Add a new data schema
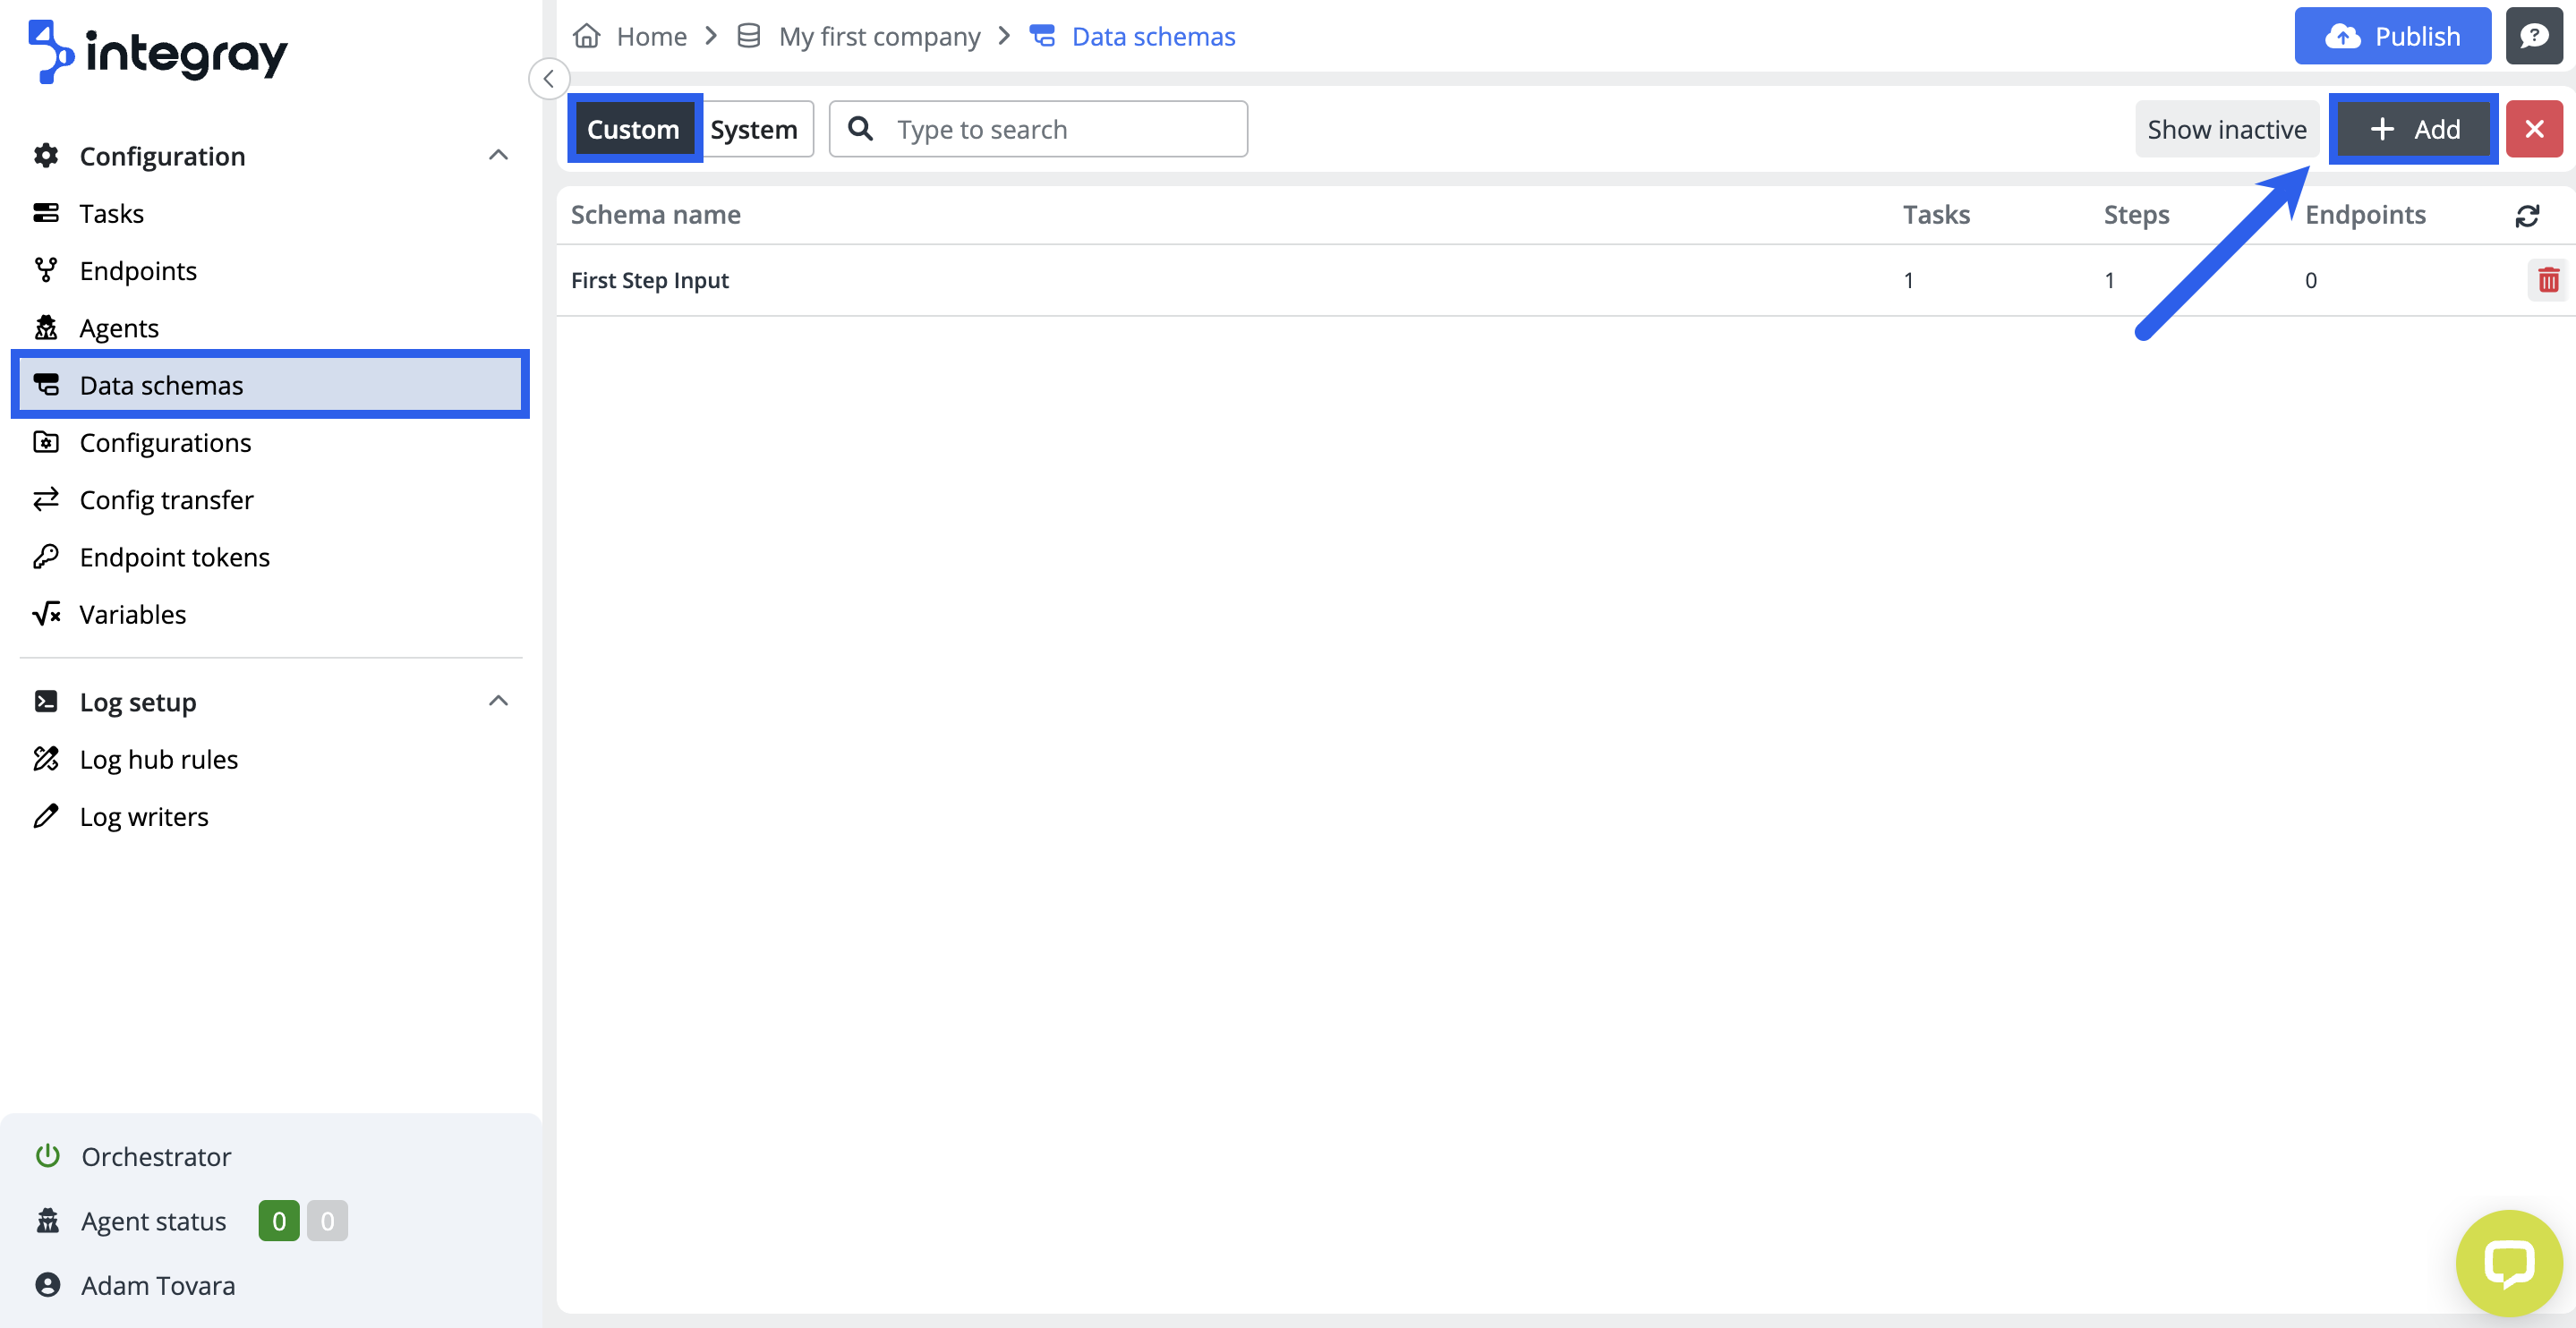Viewport: 2576px width, 1328px height. click(2413, 129)
